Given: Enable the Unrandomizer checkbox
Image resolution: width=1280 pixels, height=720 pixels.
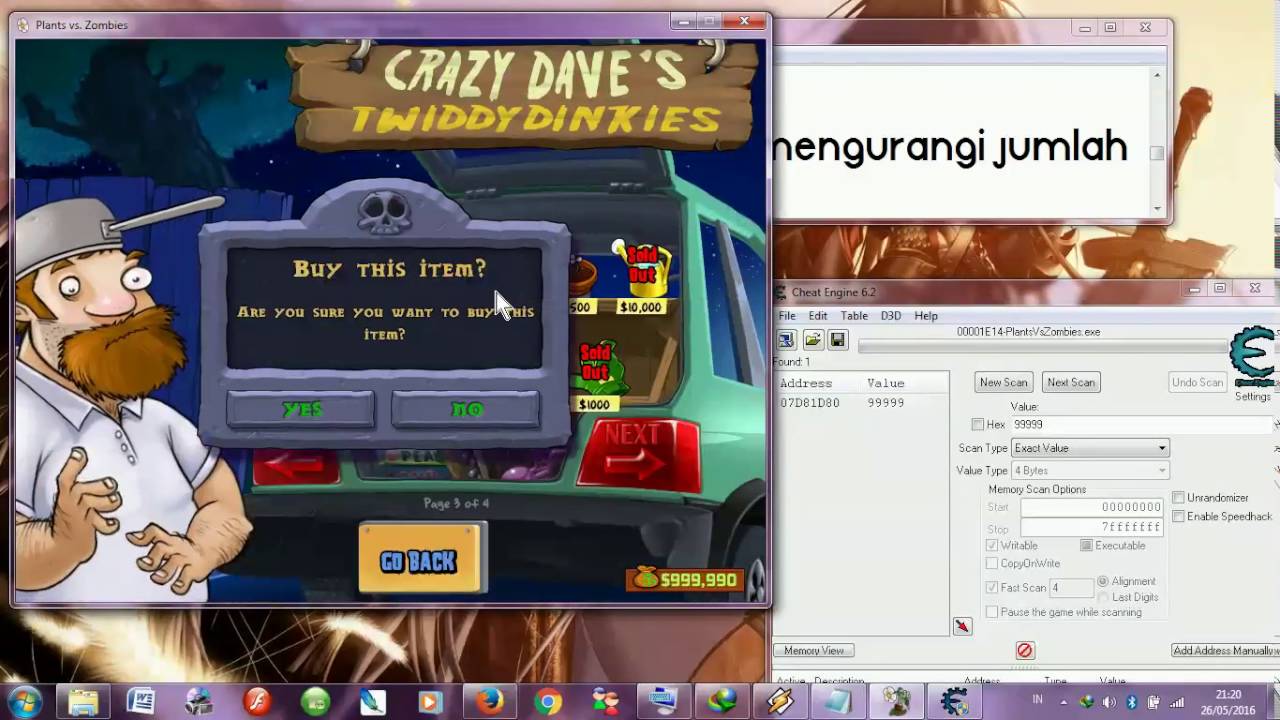Looking at the screenshot, I should tap(1179, 498).
